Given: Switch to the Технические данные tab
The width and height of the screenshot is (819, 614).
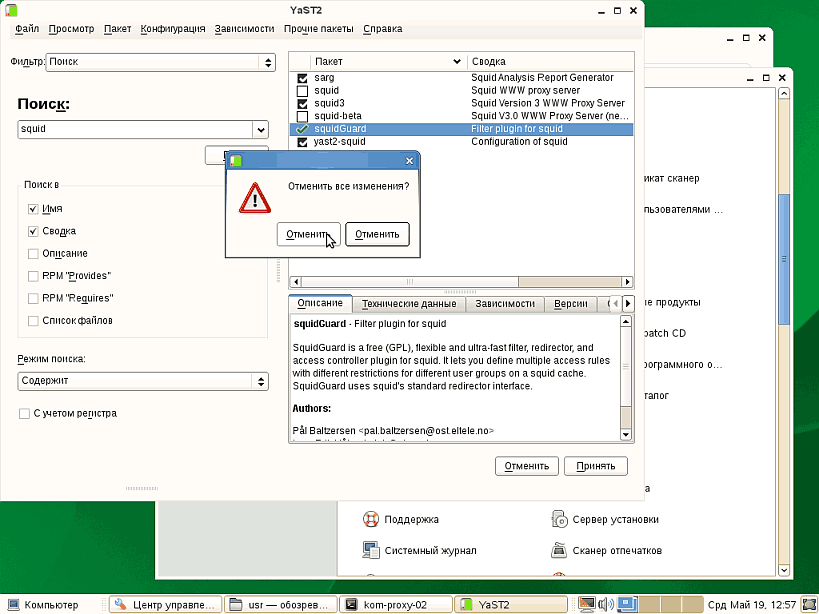Looking at the screenshot, I should tap(409, 304).
